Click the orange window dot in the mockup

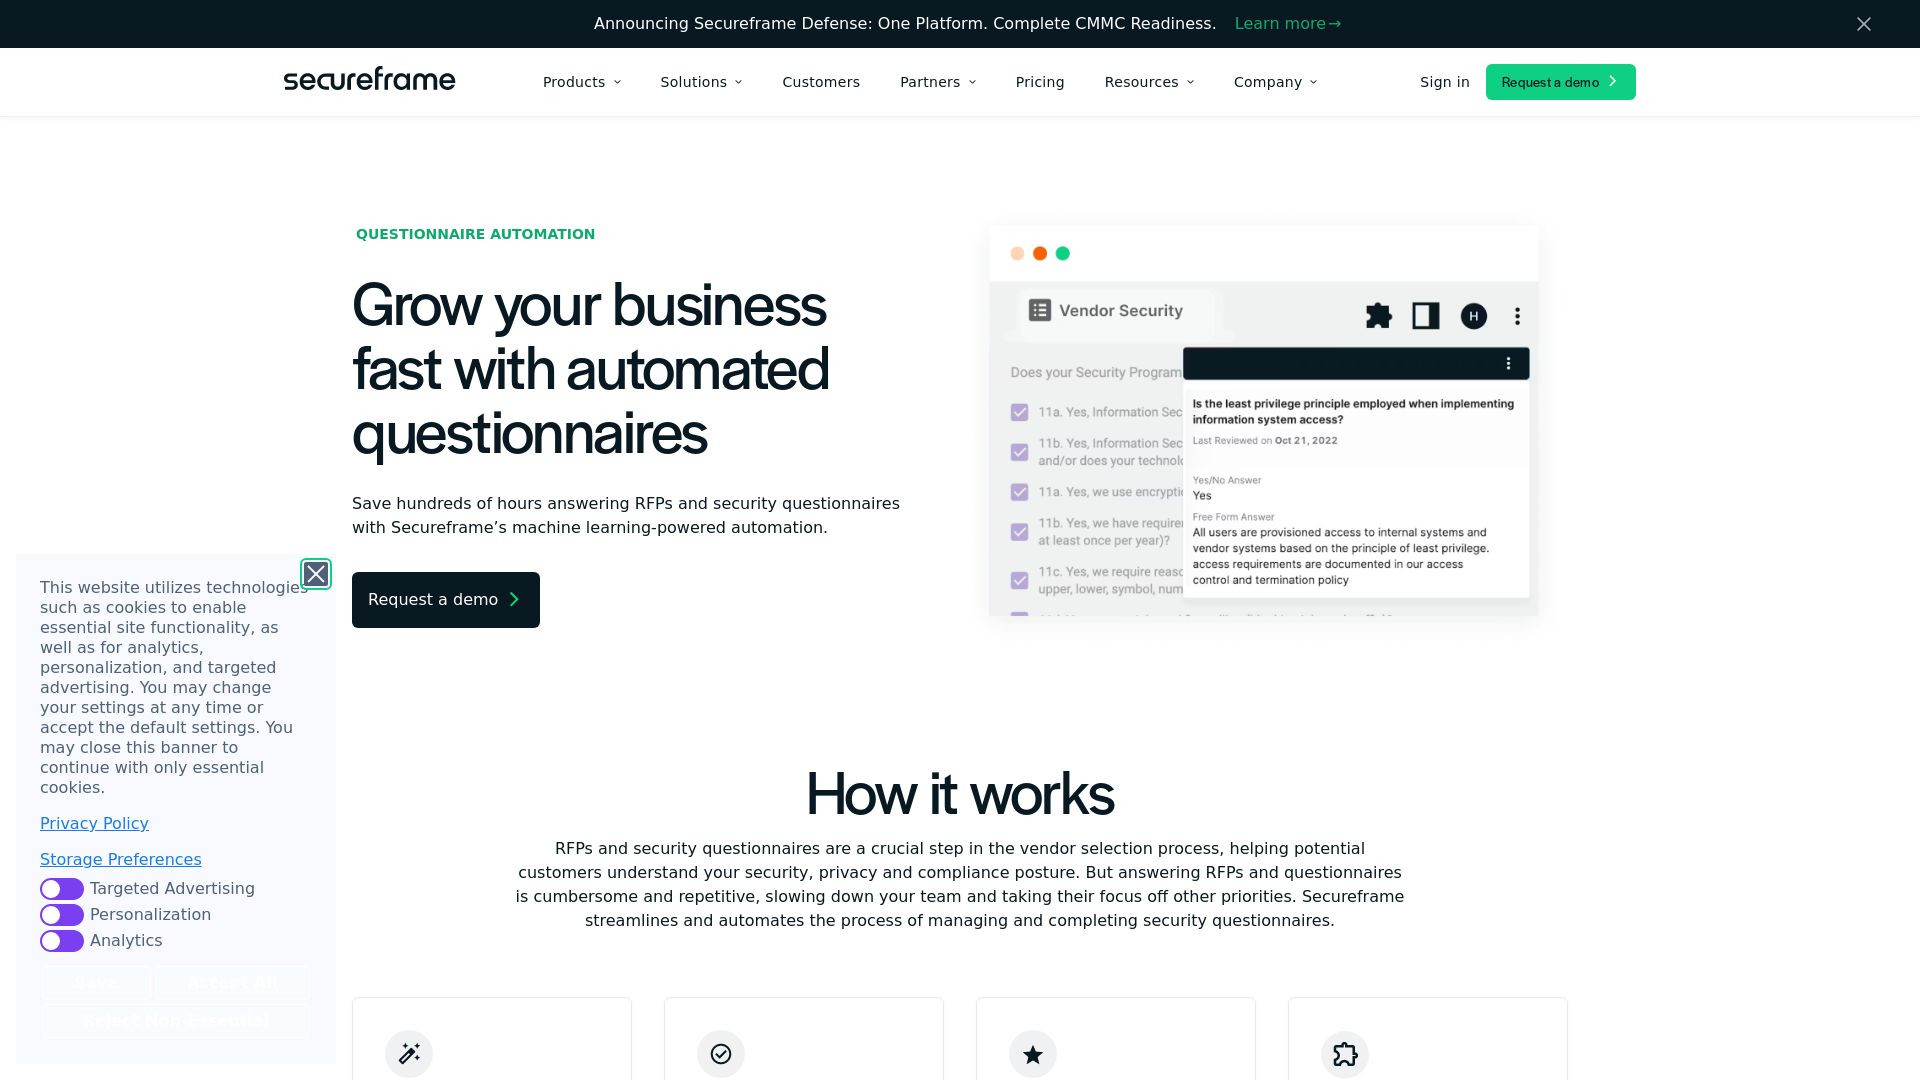point(1040,254)
